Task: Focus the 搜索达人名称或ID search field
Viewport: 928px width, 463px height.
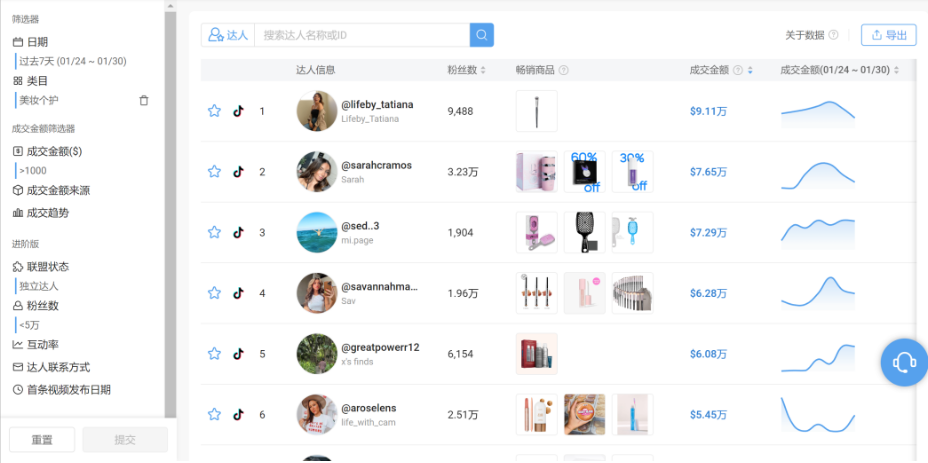Action: click(360, 35)
